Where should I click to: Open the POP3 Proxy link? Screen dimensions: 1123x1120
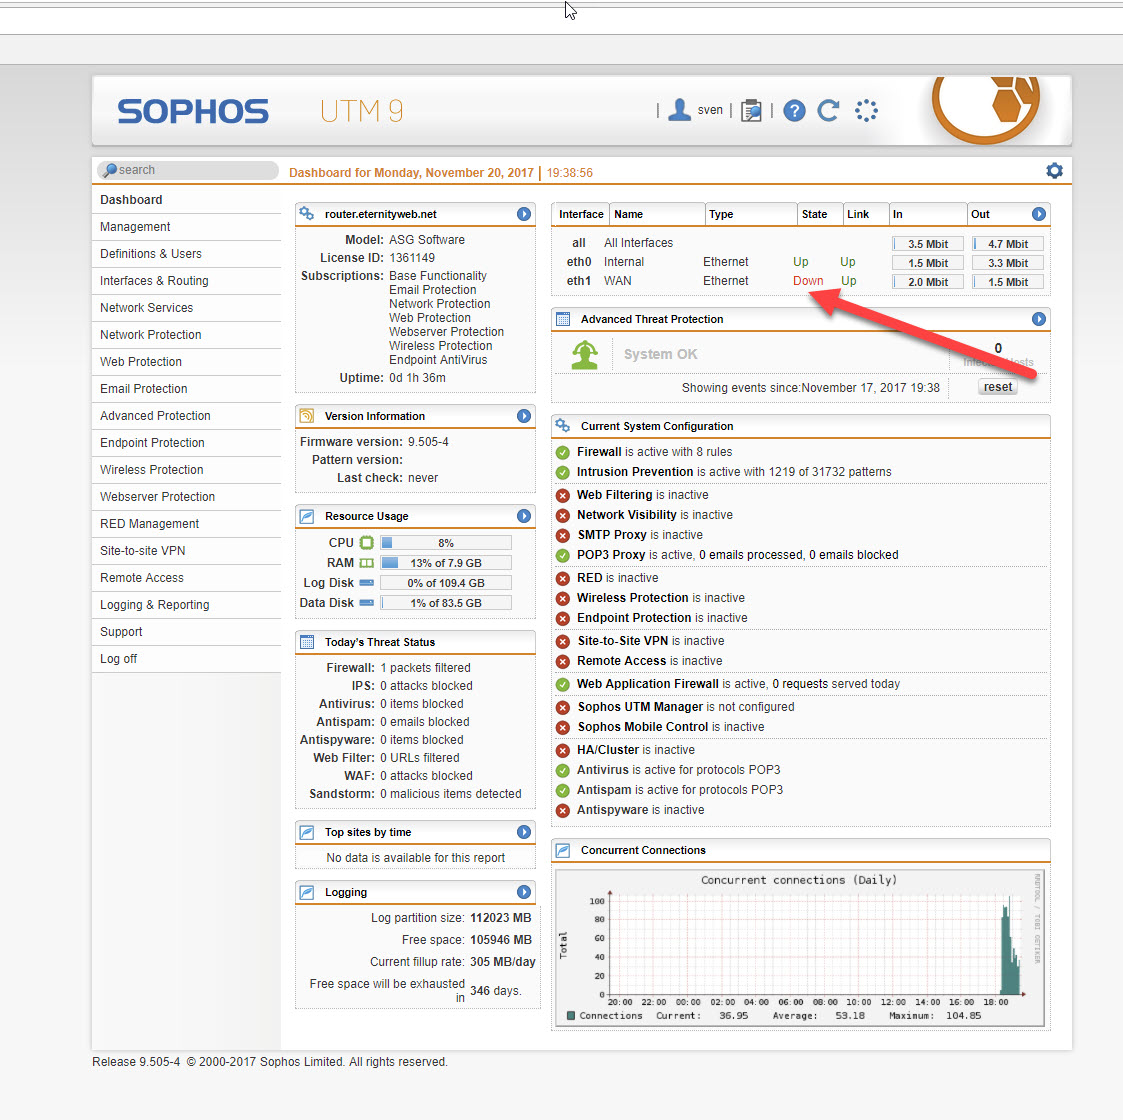tap(611, 555)
